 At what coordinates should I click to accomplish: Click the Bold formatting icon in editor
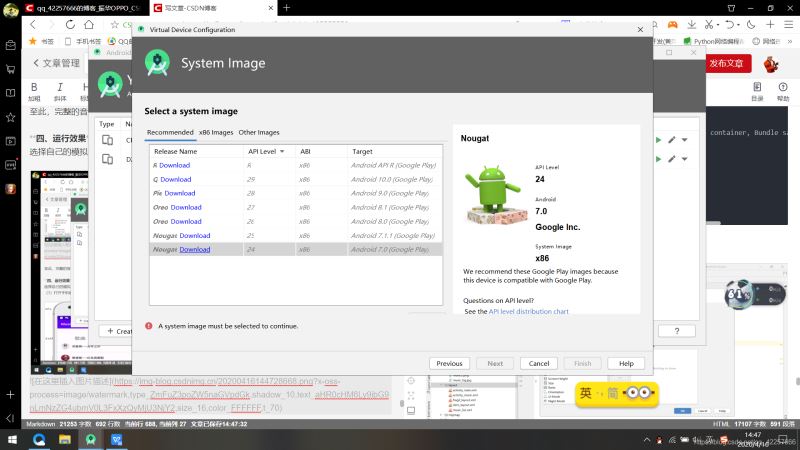pos(34,88)
